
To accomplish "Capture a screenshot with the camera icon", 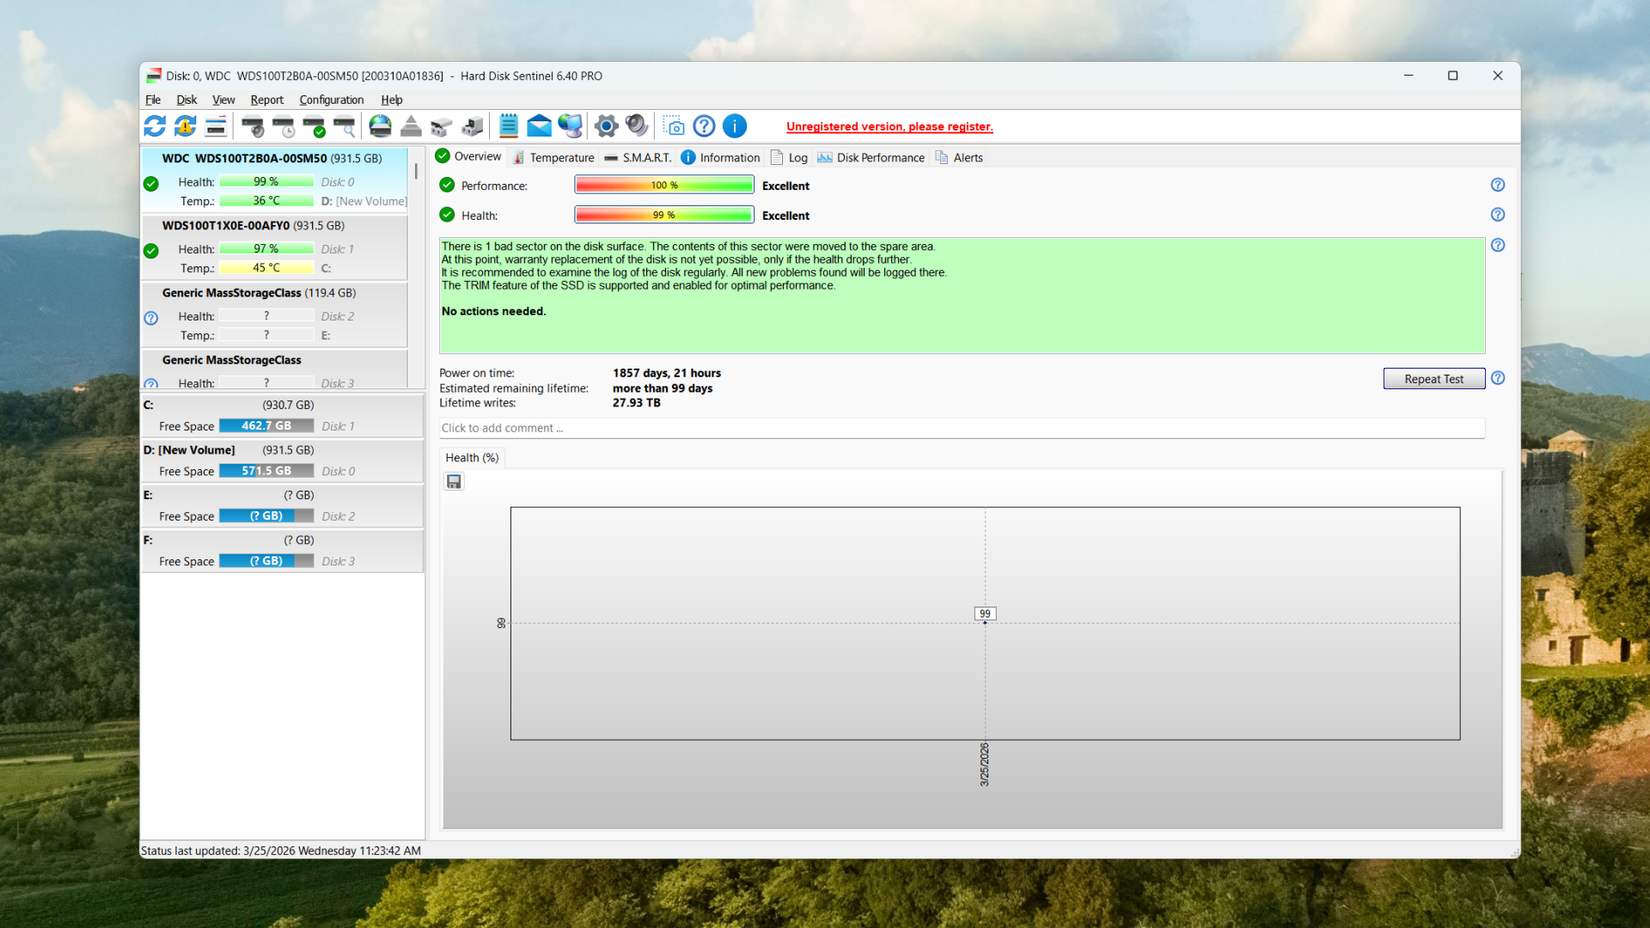I will 674,126.
